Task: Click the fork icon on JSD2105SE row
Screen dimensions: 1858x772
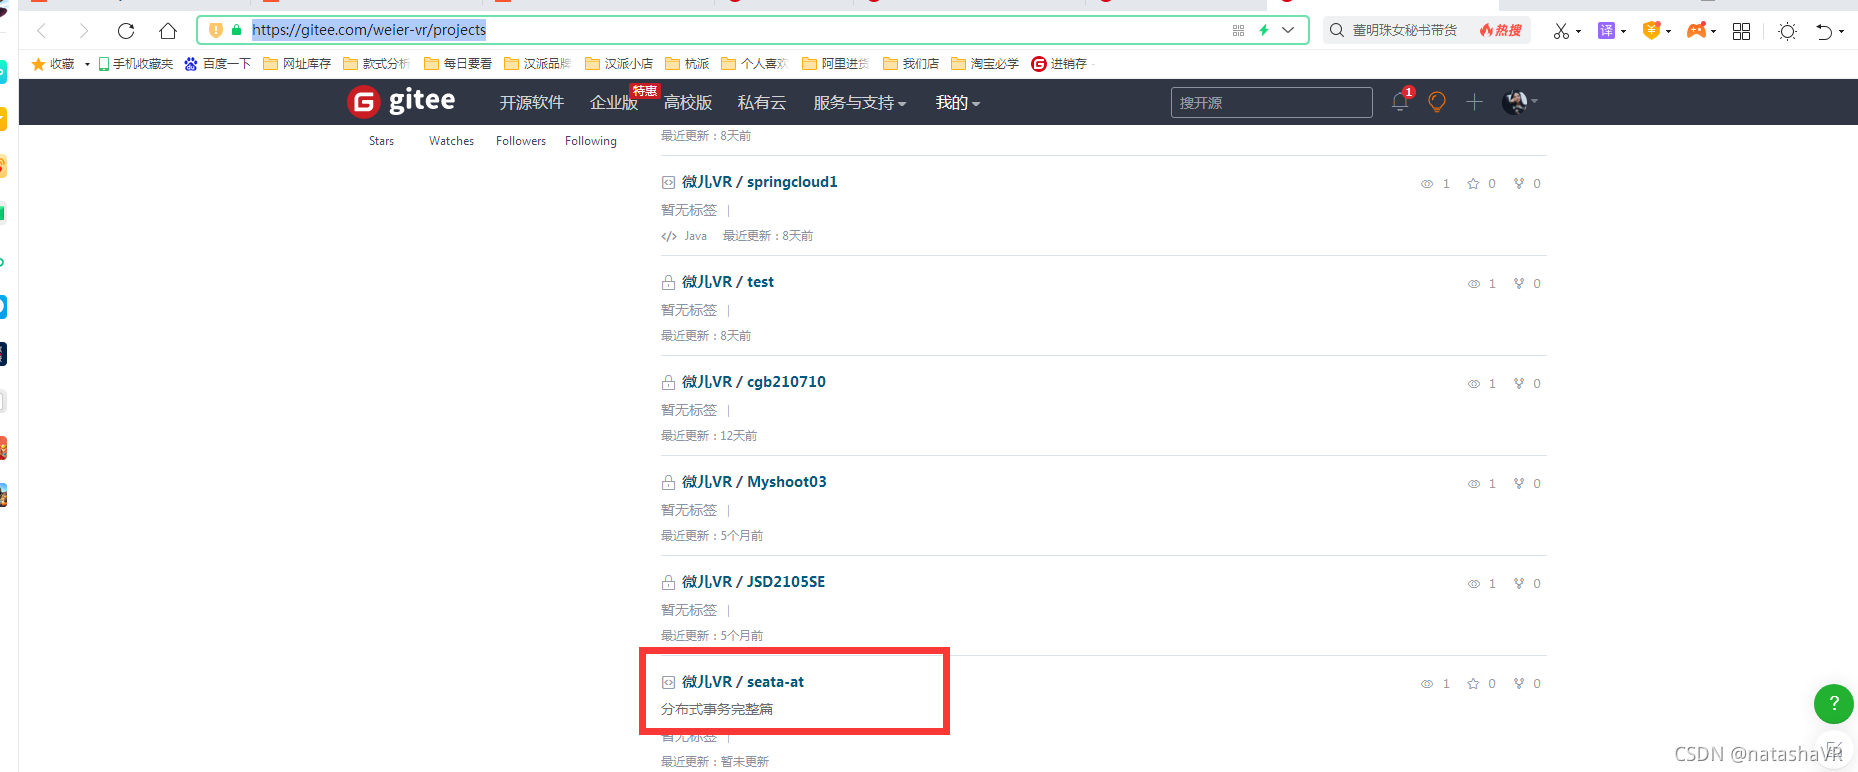Action: coord(1519,583)
